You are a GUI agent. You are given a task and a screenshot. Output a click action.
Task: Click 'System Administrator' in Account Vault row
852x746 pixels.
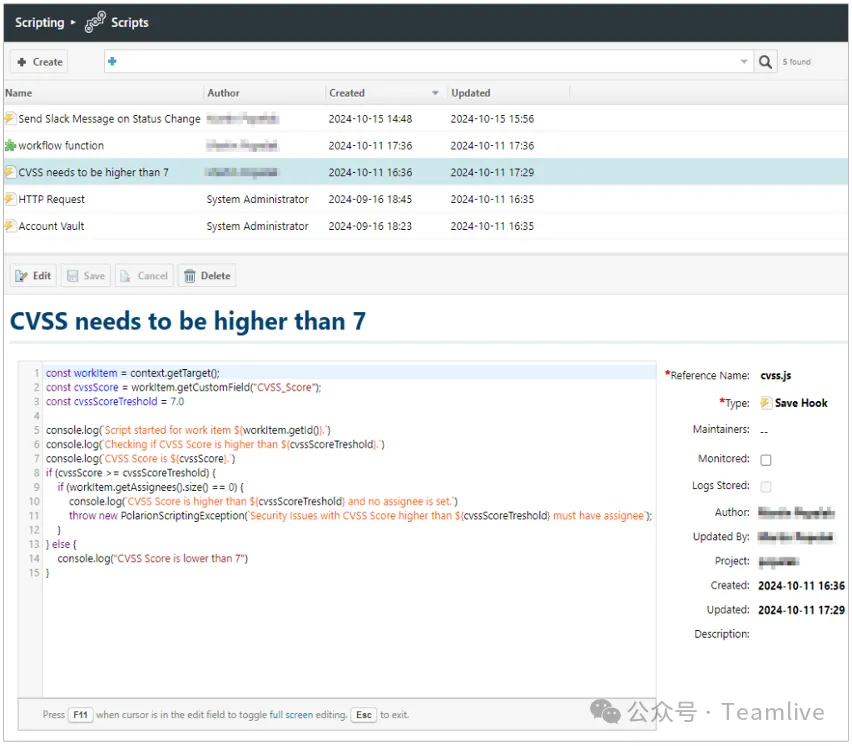click(x=257, y=226)
